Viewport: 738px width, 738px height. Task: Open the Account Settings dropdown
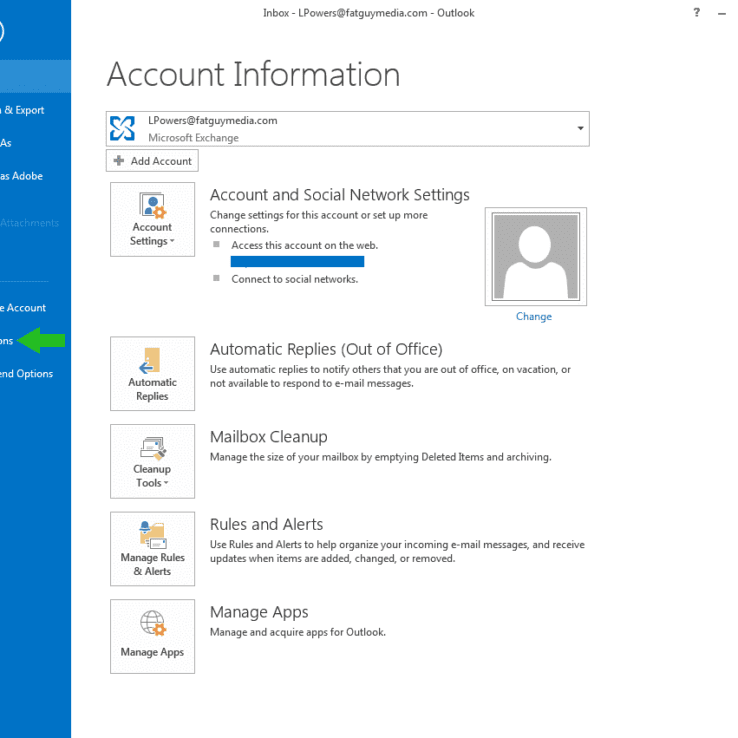152,219
